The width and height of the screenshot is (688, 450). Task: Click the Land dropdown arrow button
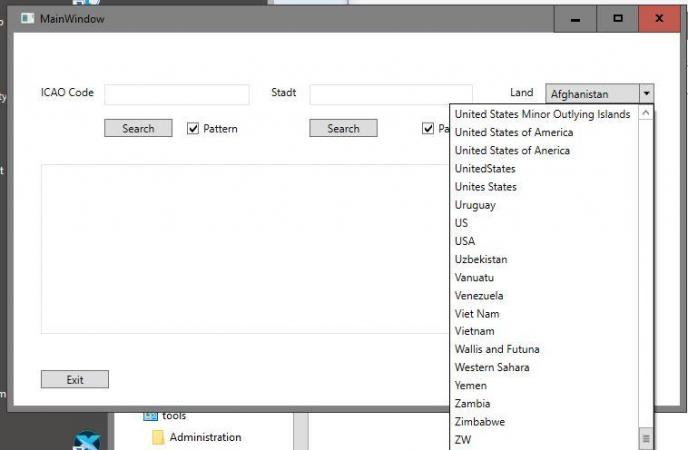pos(646,93)
